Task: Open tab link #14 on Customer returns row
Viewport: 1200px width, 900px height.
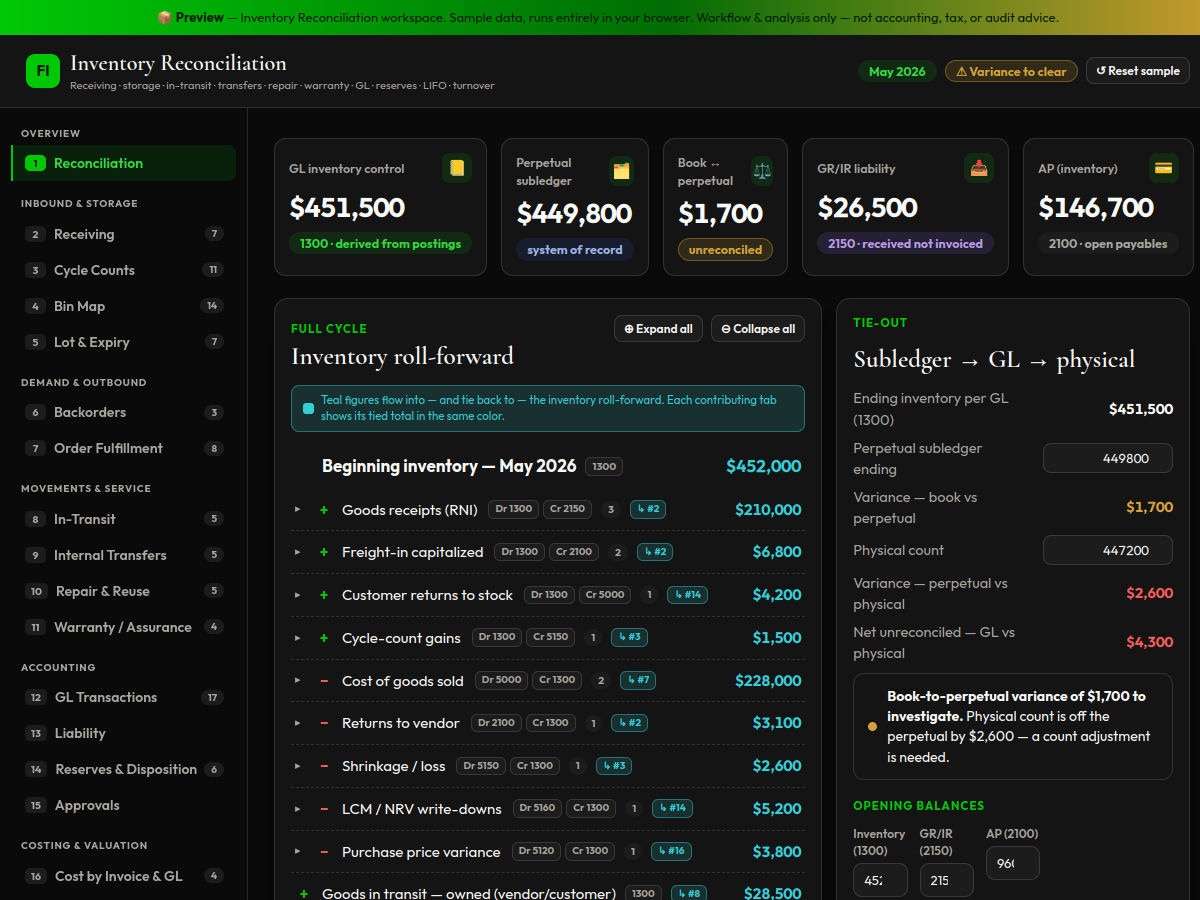Action: [x=686, y=595]
